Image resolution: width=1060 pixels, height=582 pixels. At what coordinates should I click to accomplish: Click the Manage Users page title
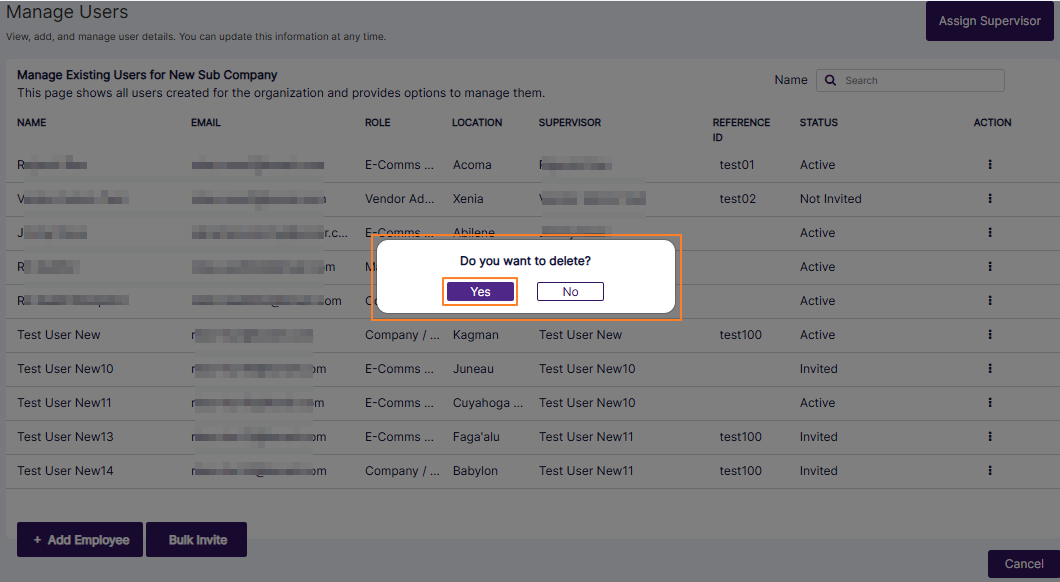[67, 13]
